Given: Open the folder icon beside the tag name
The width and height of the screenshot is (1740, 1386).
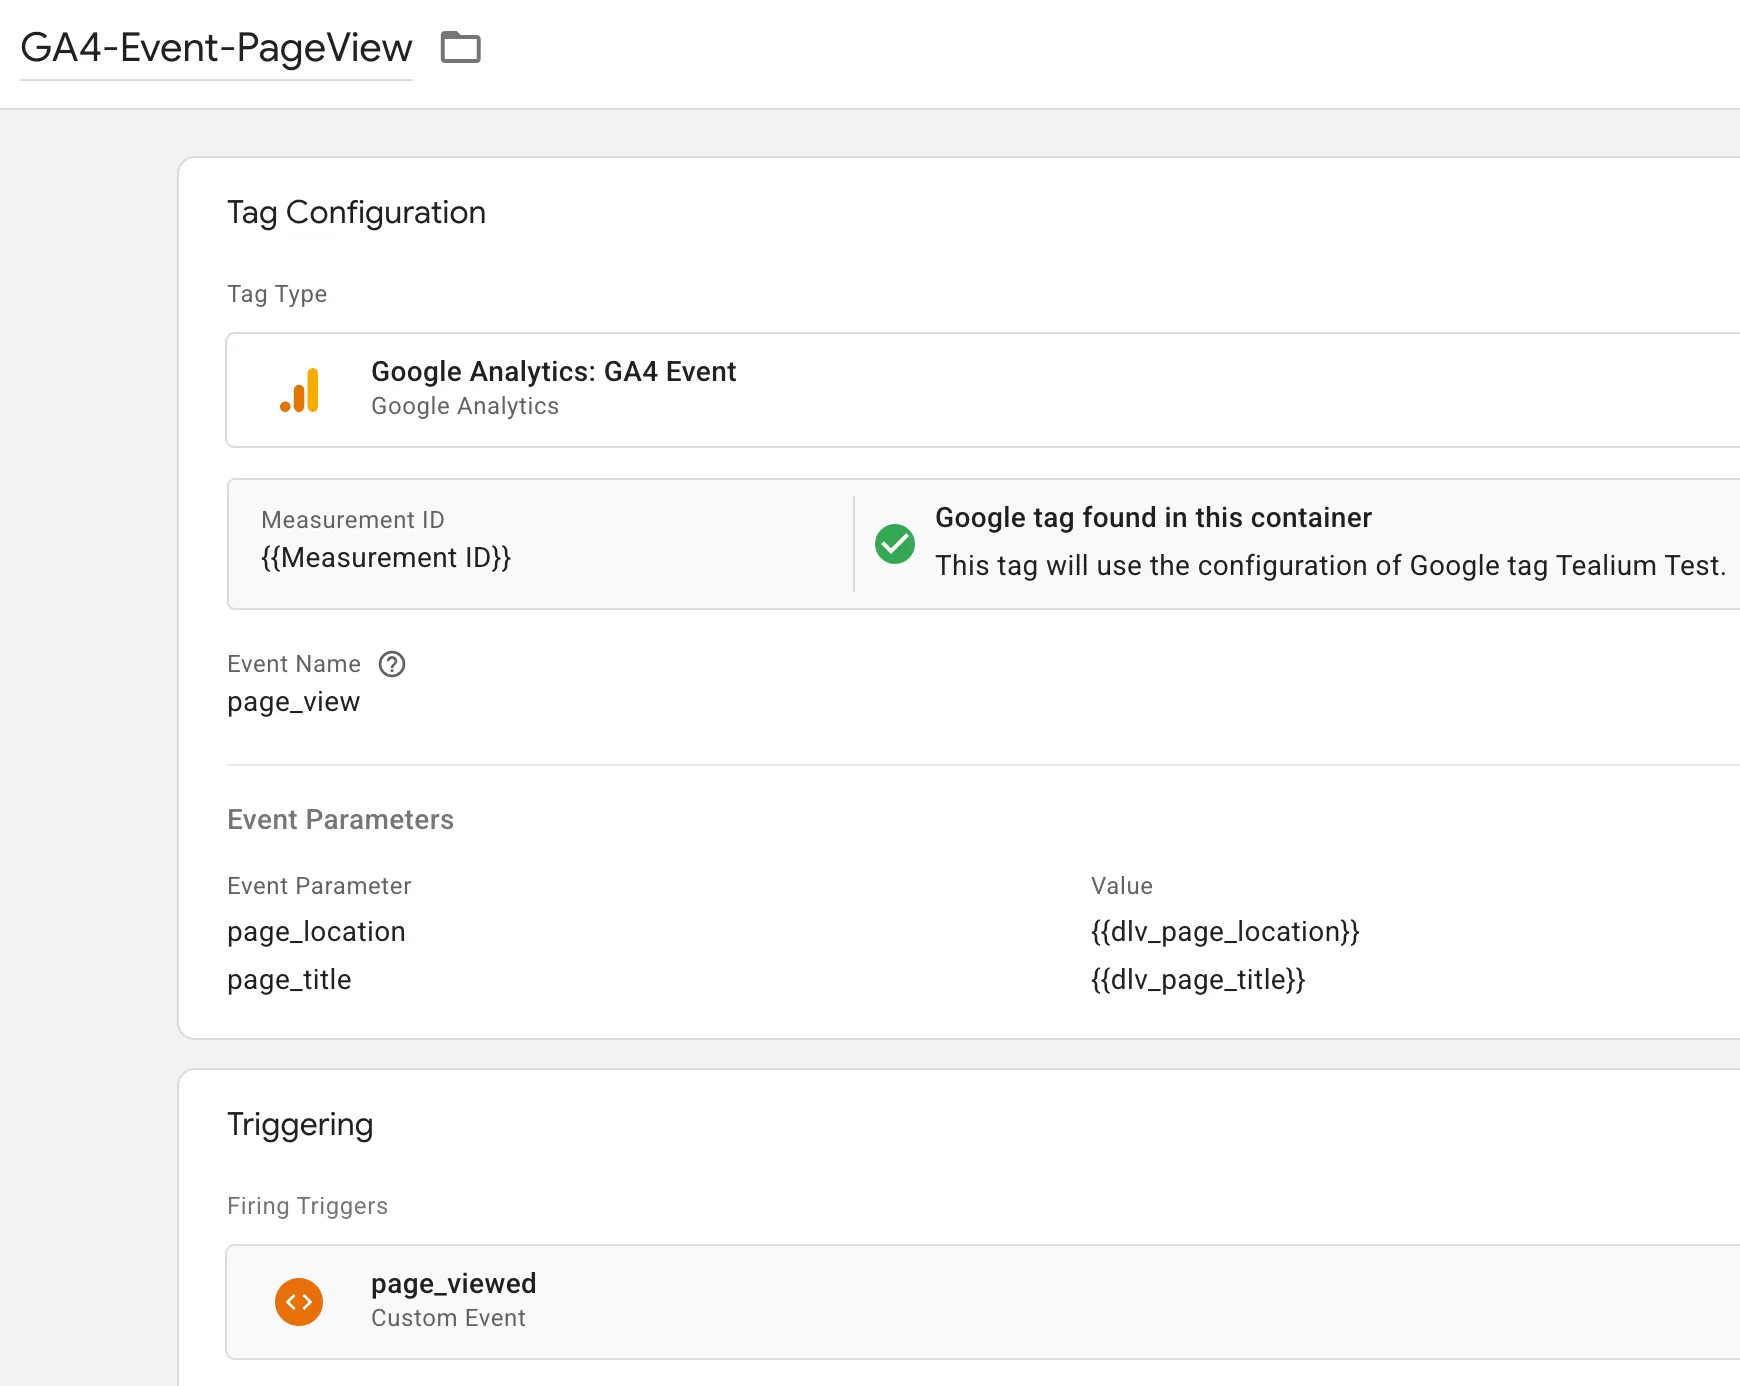Looking at the screenshot, I should click(461, 47).
